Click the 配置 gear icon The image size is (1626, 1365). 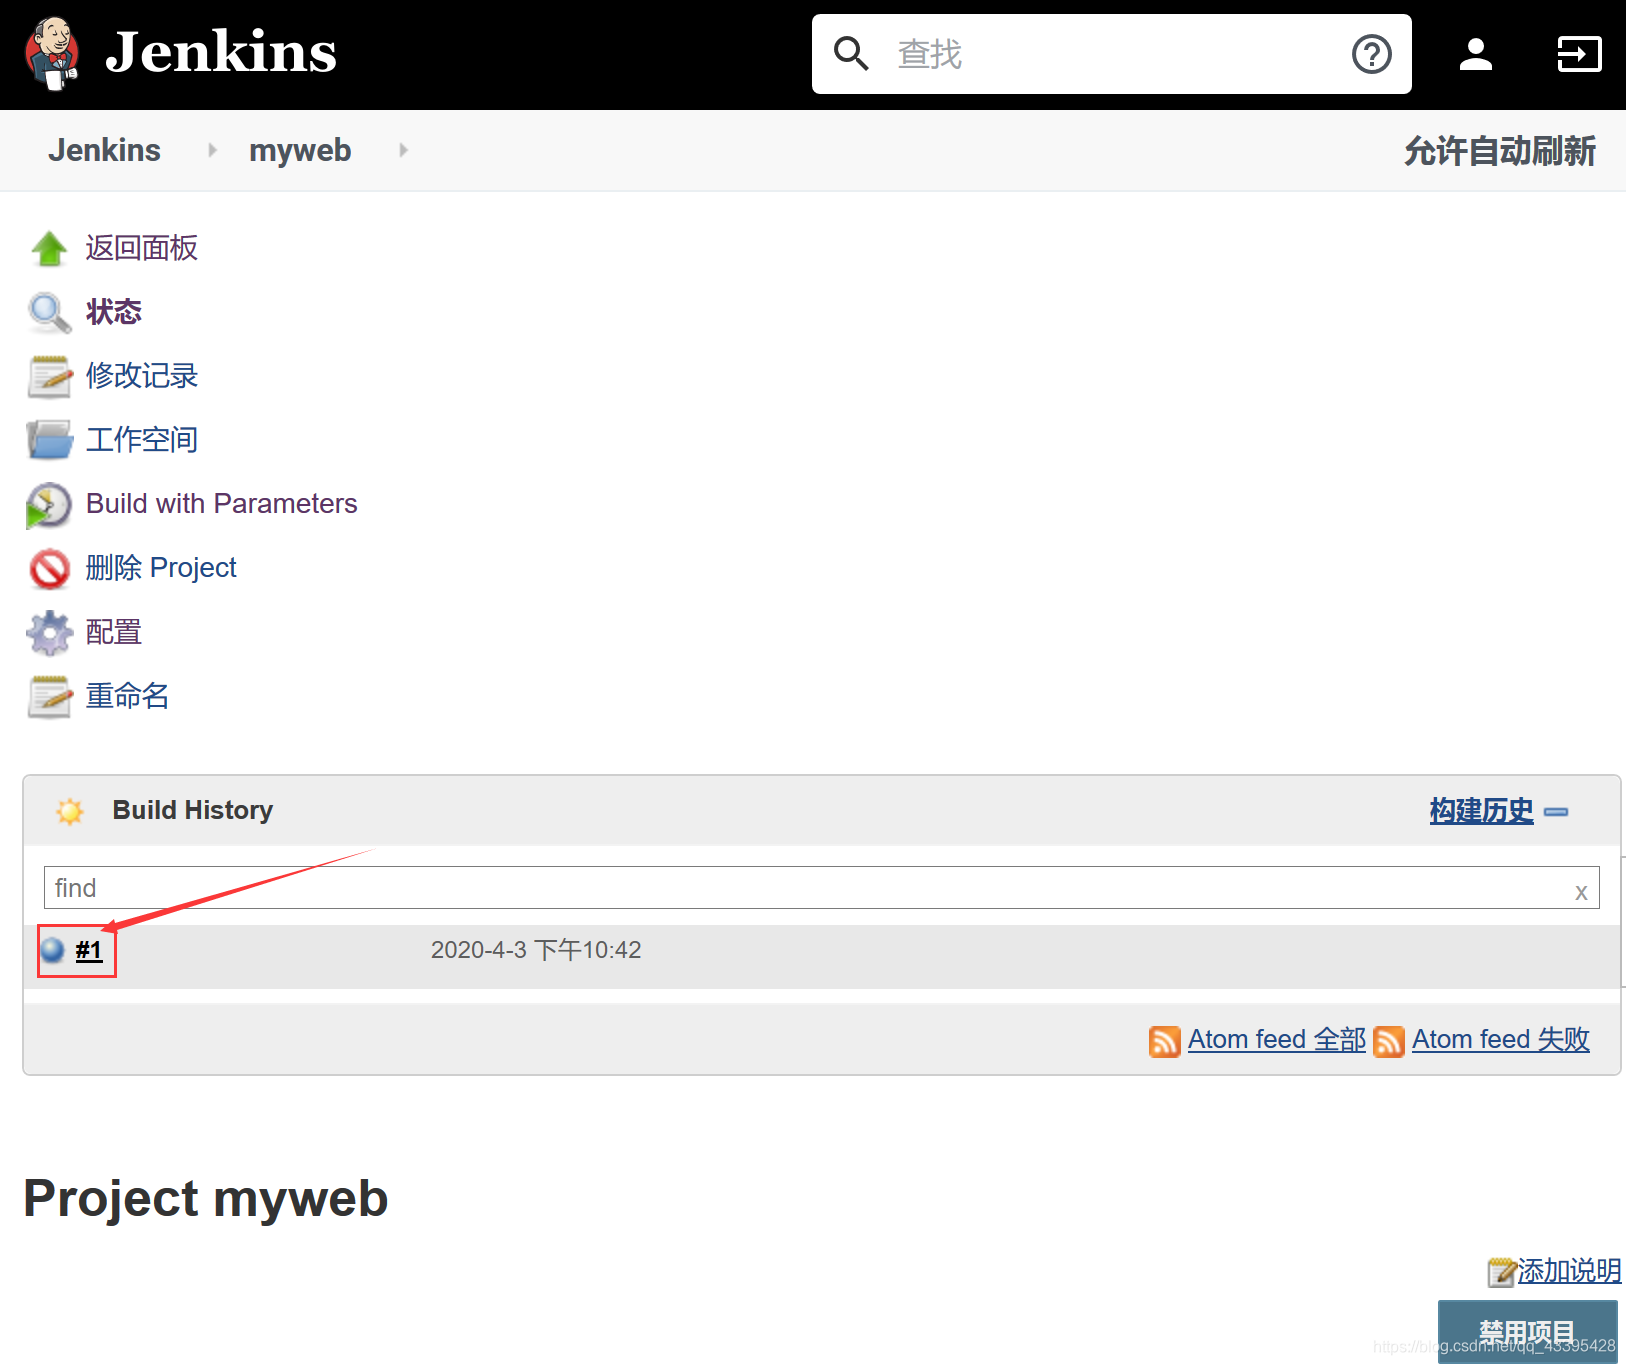[x=49, y=633]
